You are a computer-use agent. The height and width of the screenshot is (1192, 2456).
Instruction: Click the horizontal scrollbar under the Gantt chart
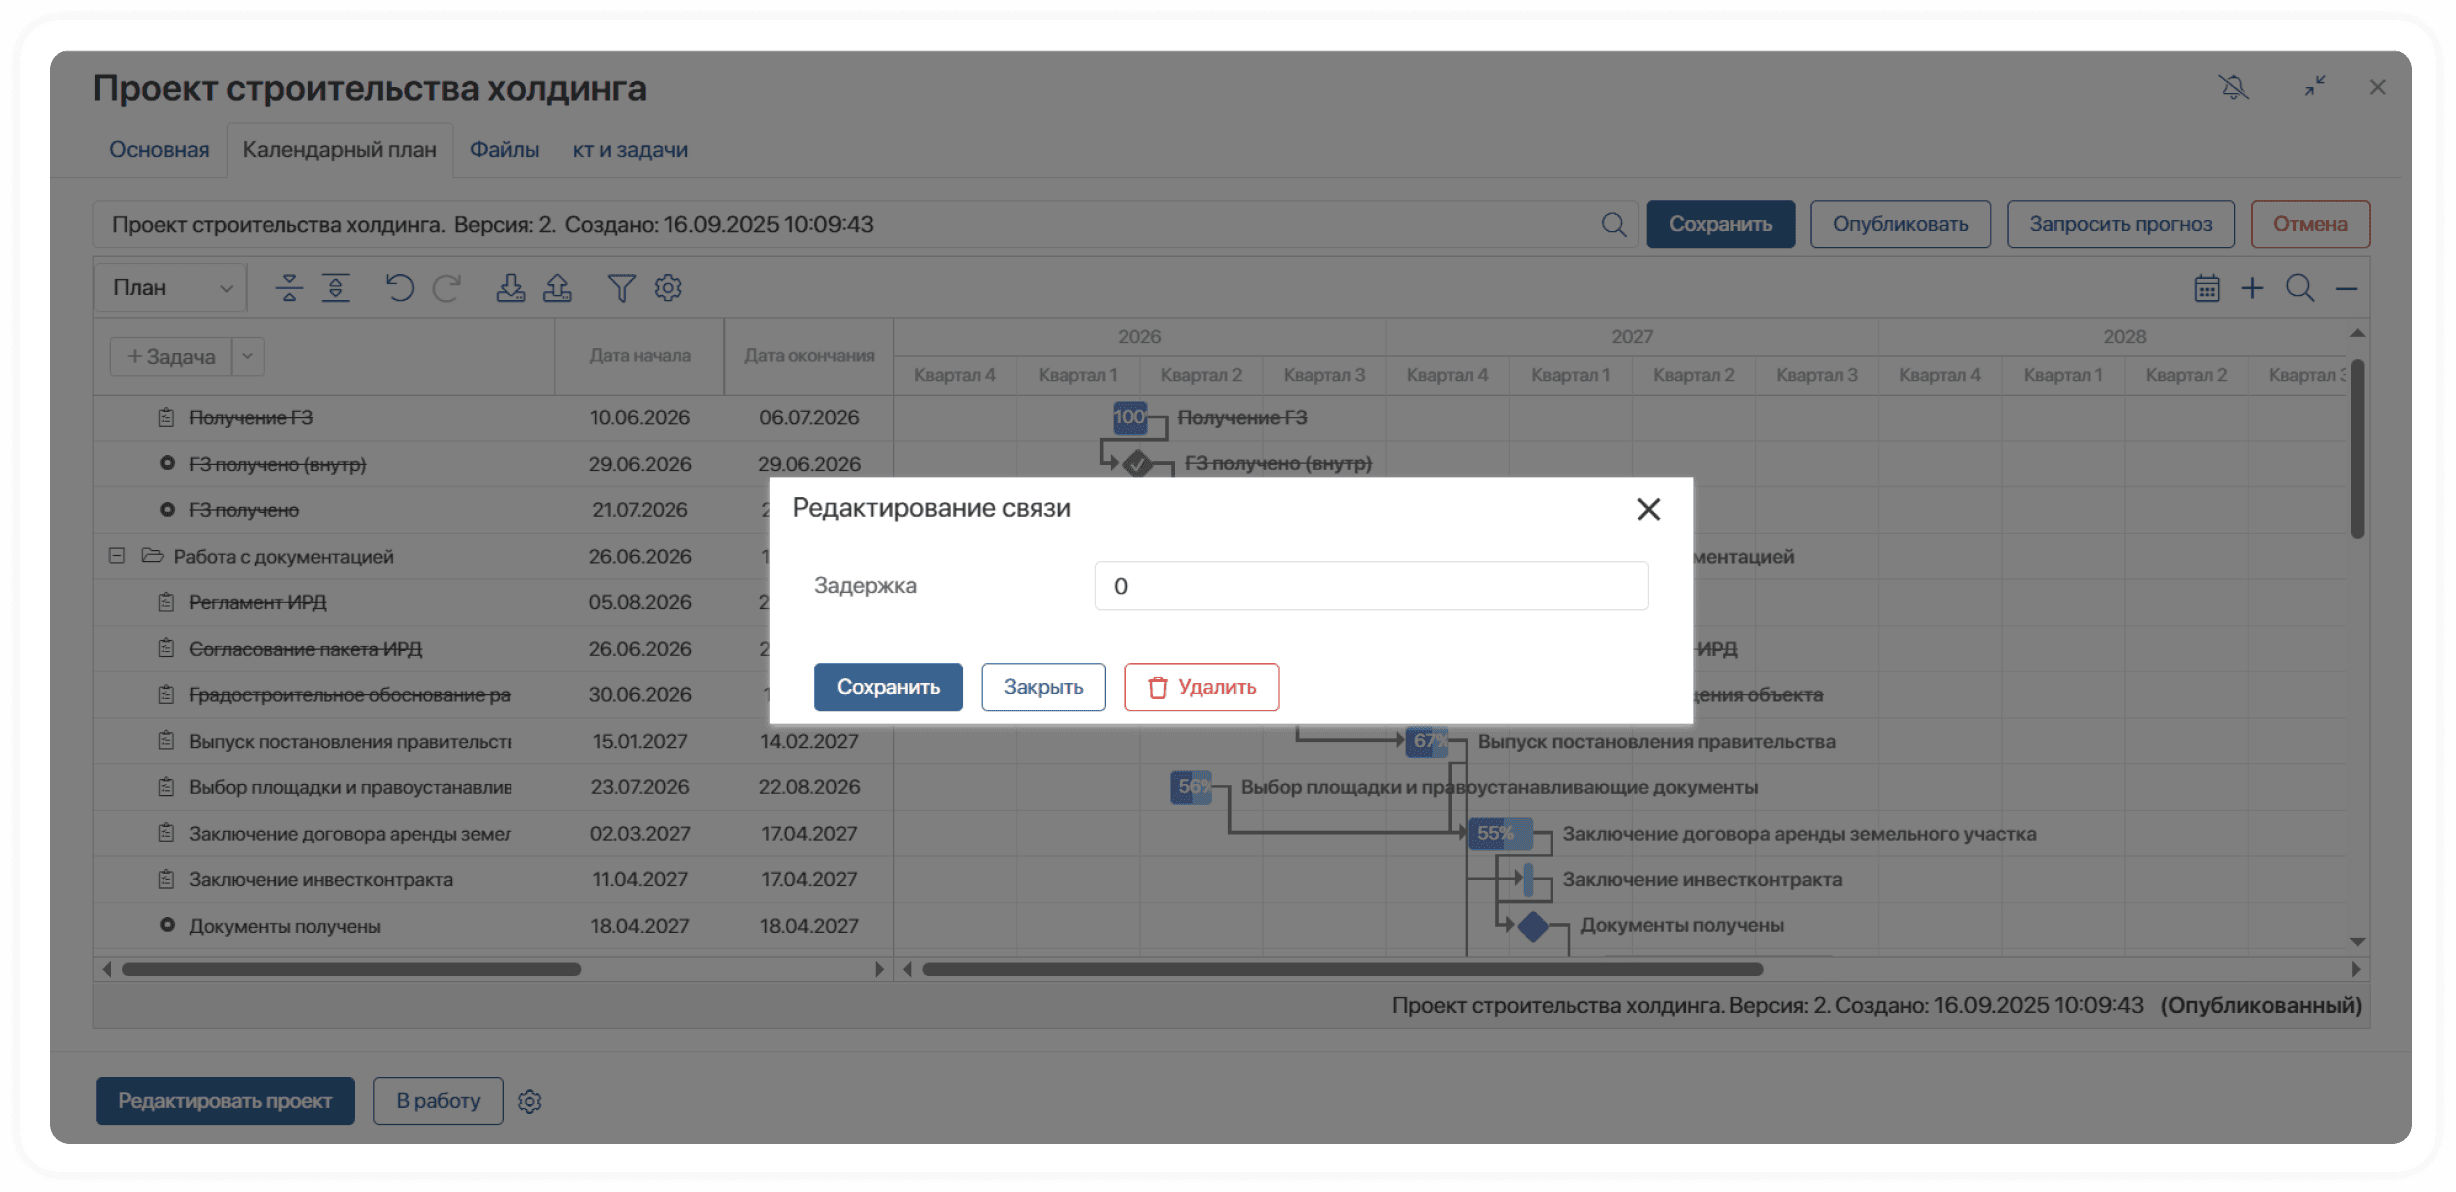point(1342,969)
